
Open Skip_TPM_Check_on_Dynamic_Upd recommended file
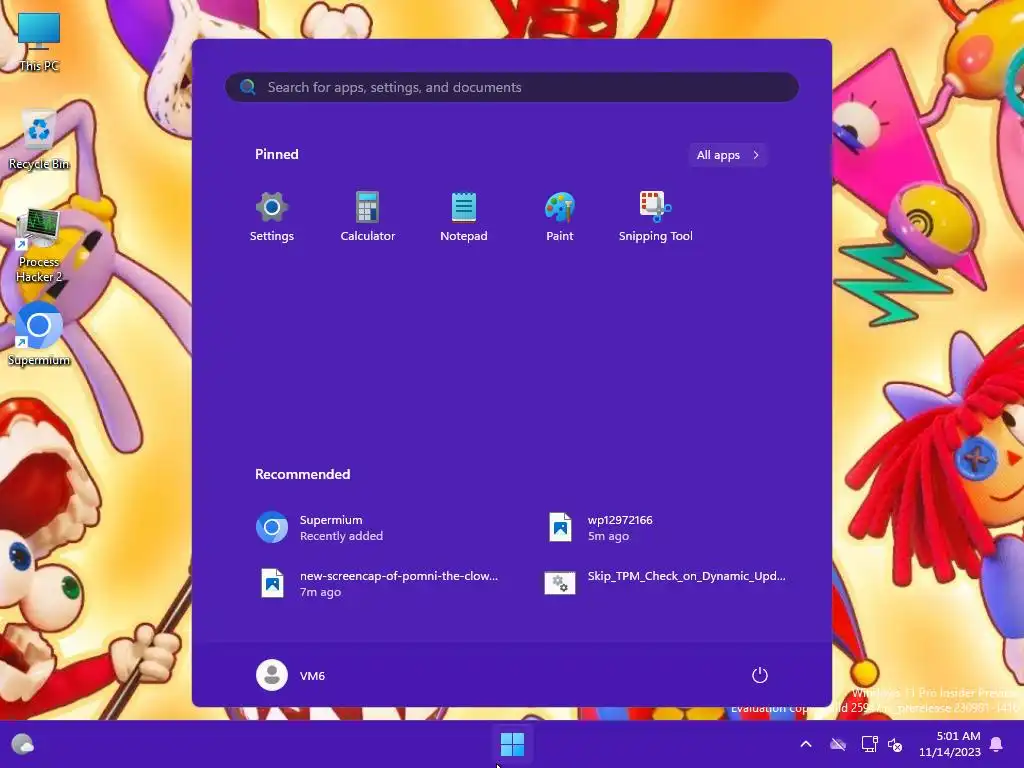click(667, 583)
